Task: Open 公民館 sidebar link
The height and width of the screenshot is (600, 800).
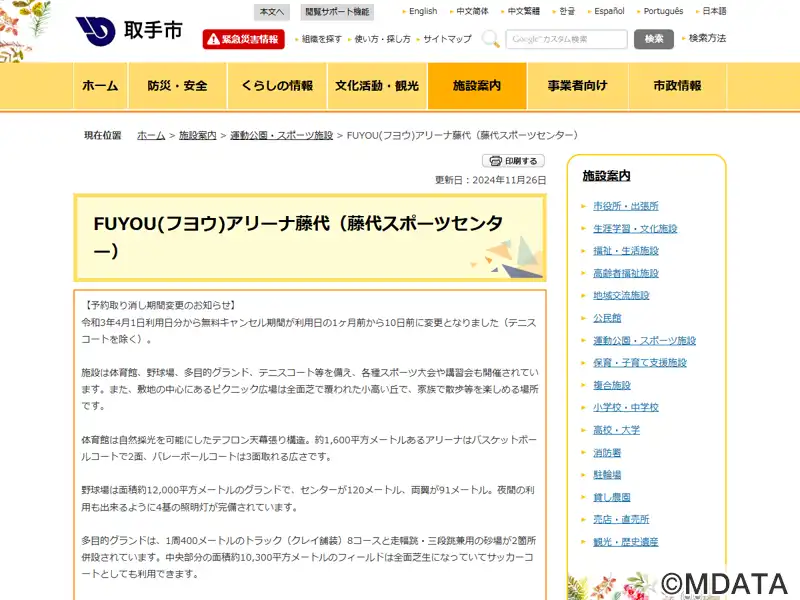Action: click(x=606, y=318)
